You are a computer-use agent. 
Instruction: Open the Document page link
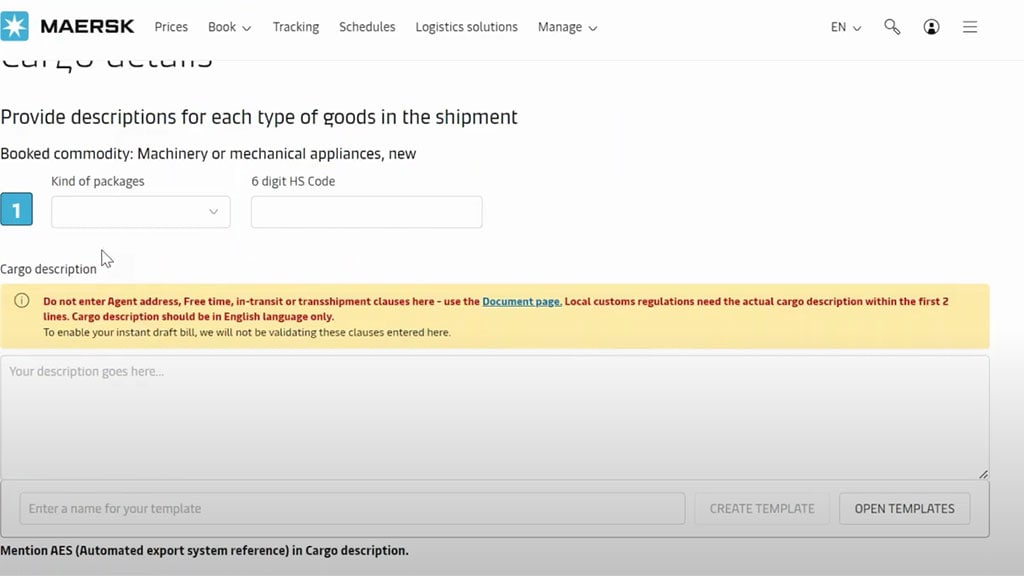coord(520,301)
